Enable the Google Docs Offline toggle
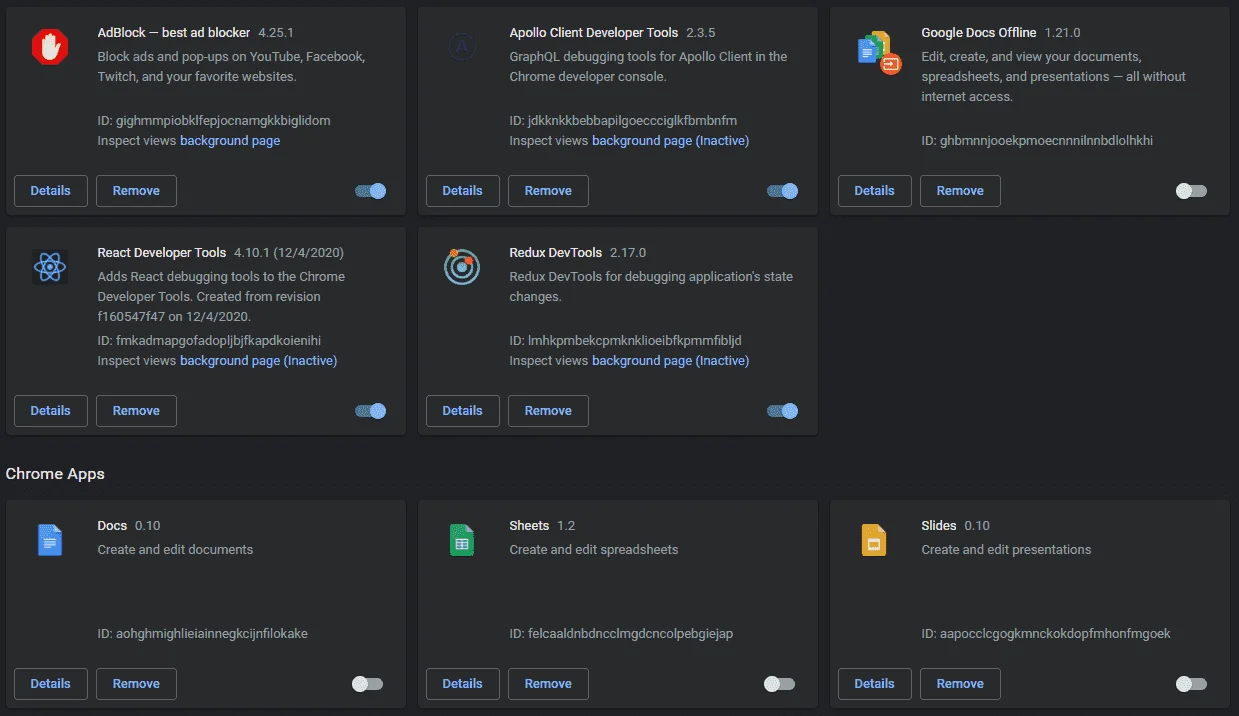Image resolution: width=1239 pixels, height=716 pixels. pos(1192,191)
